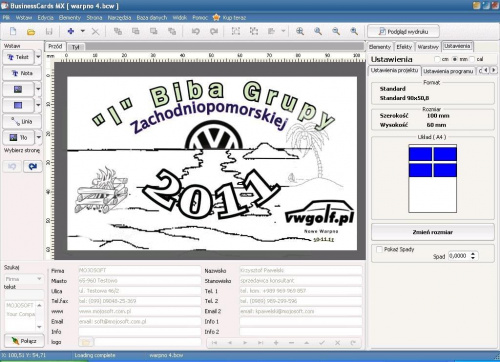Switch to the Warstwy tab

click(x=428, y=47)
